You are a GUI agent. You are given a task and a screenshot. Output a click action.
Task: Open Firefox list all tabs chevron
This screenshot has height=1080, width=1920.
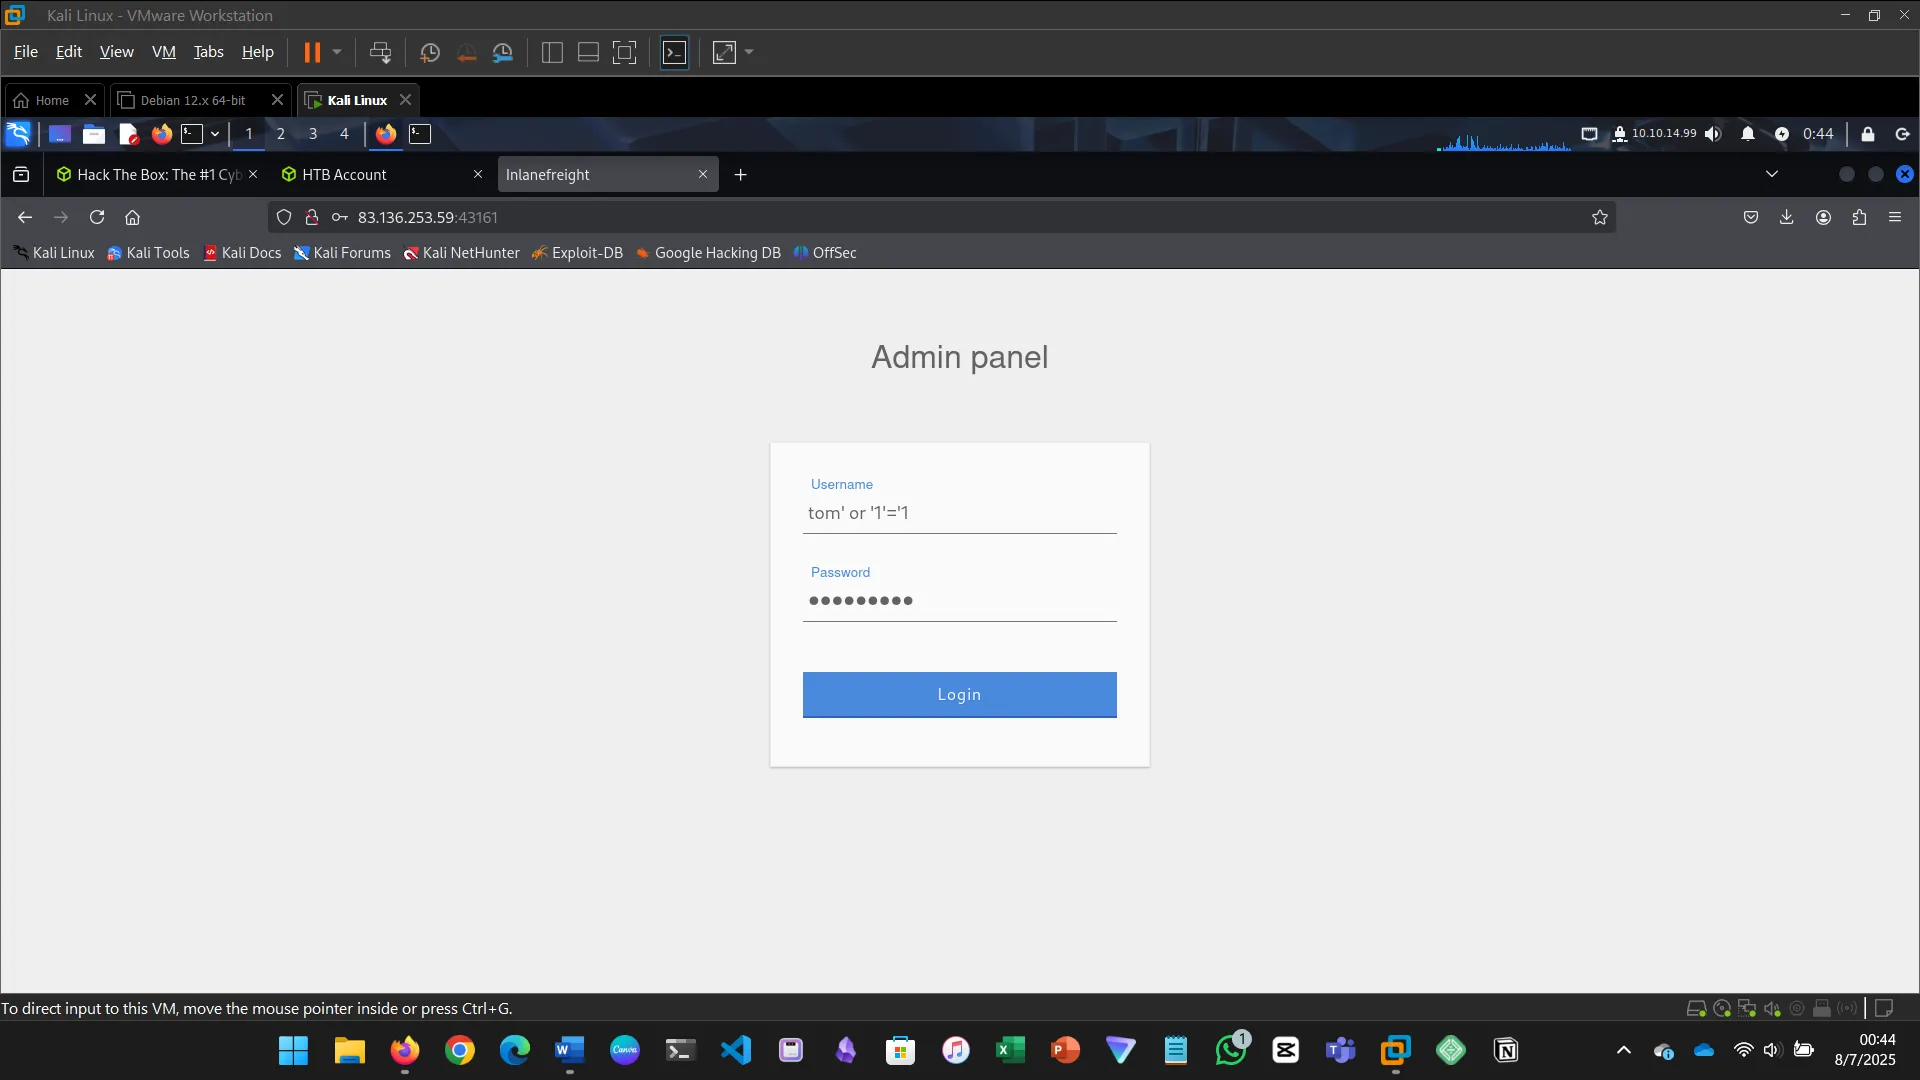pyautogui.click(x=1771, y=174)
